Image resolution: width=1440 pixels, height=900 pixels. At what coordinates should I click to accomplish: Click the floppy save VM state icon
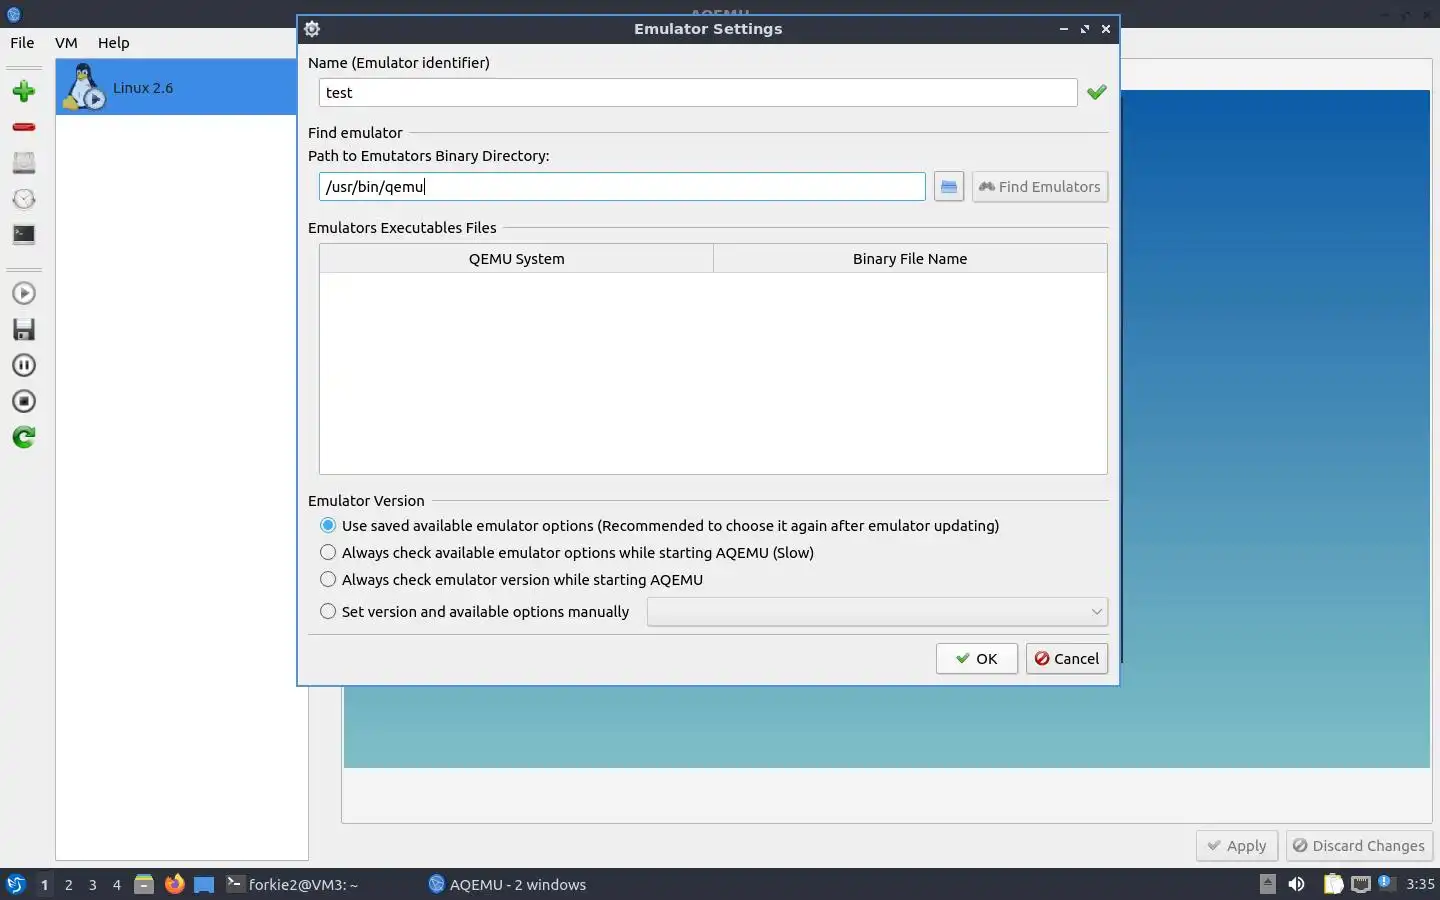[24, 329]
